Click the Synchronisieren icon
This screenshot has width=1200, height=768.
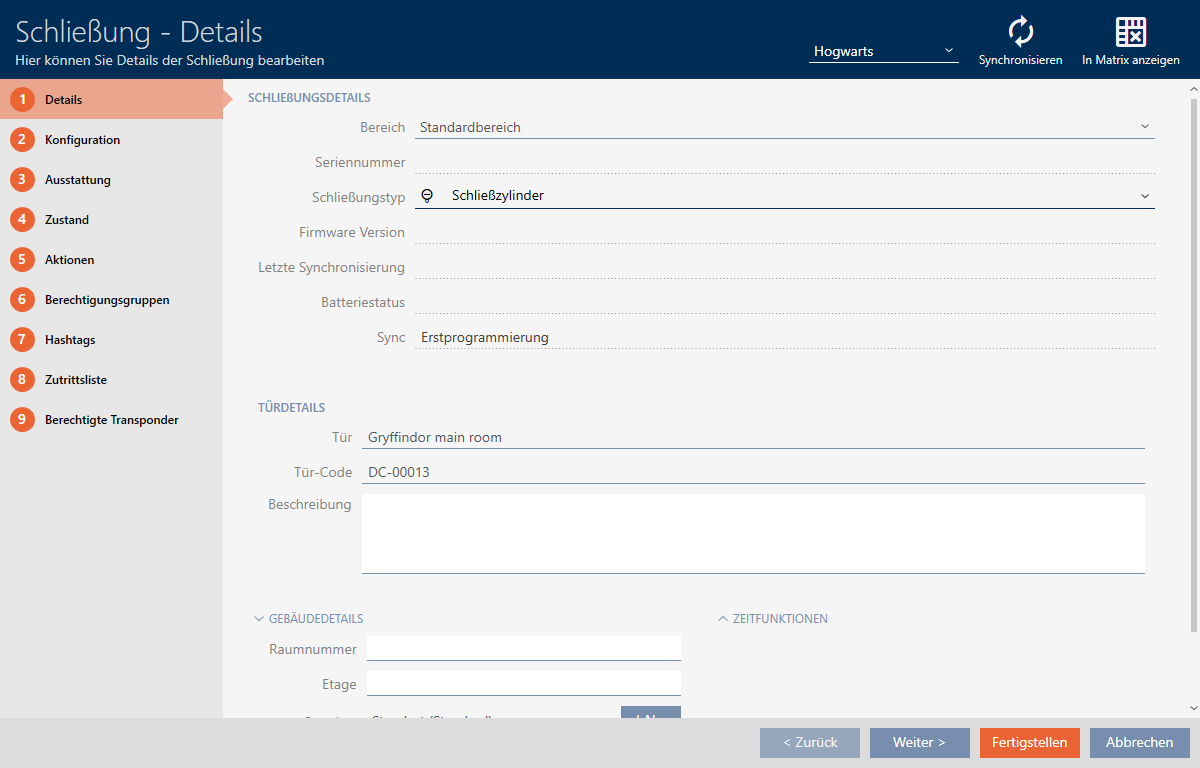(x=1020, y=32)
